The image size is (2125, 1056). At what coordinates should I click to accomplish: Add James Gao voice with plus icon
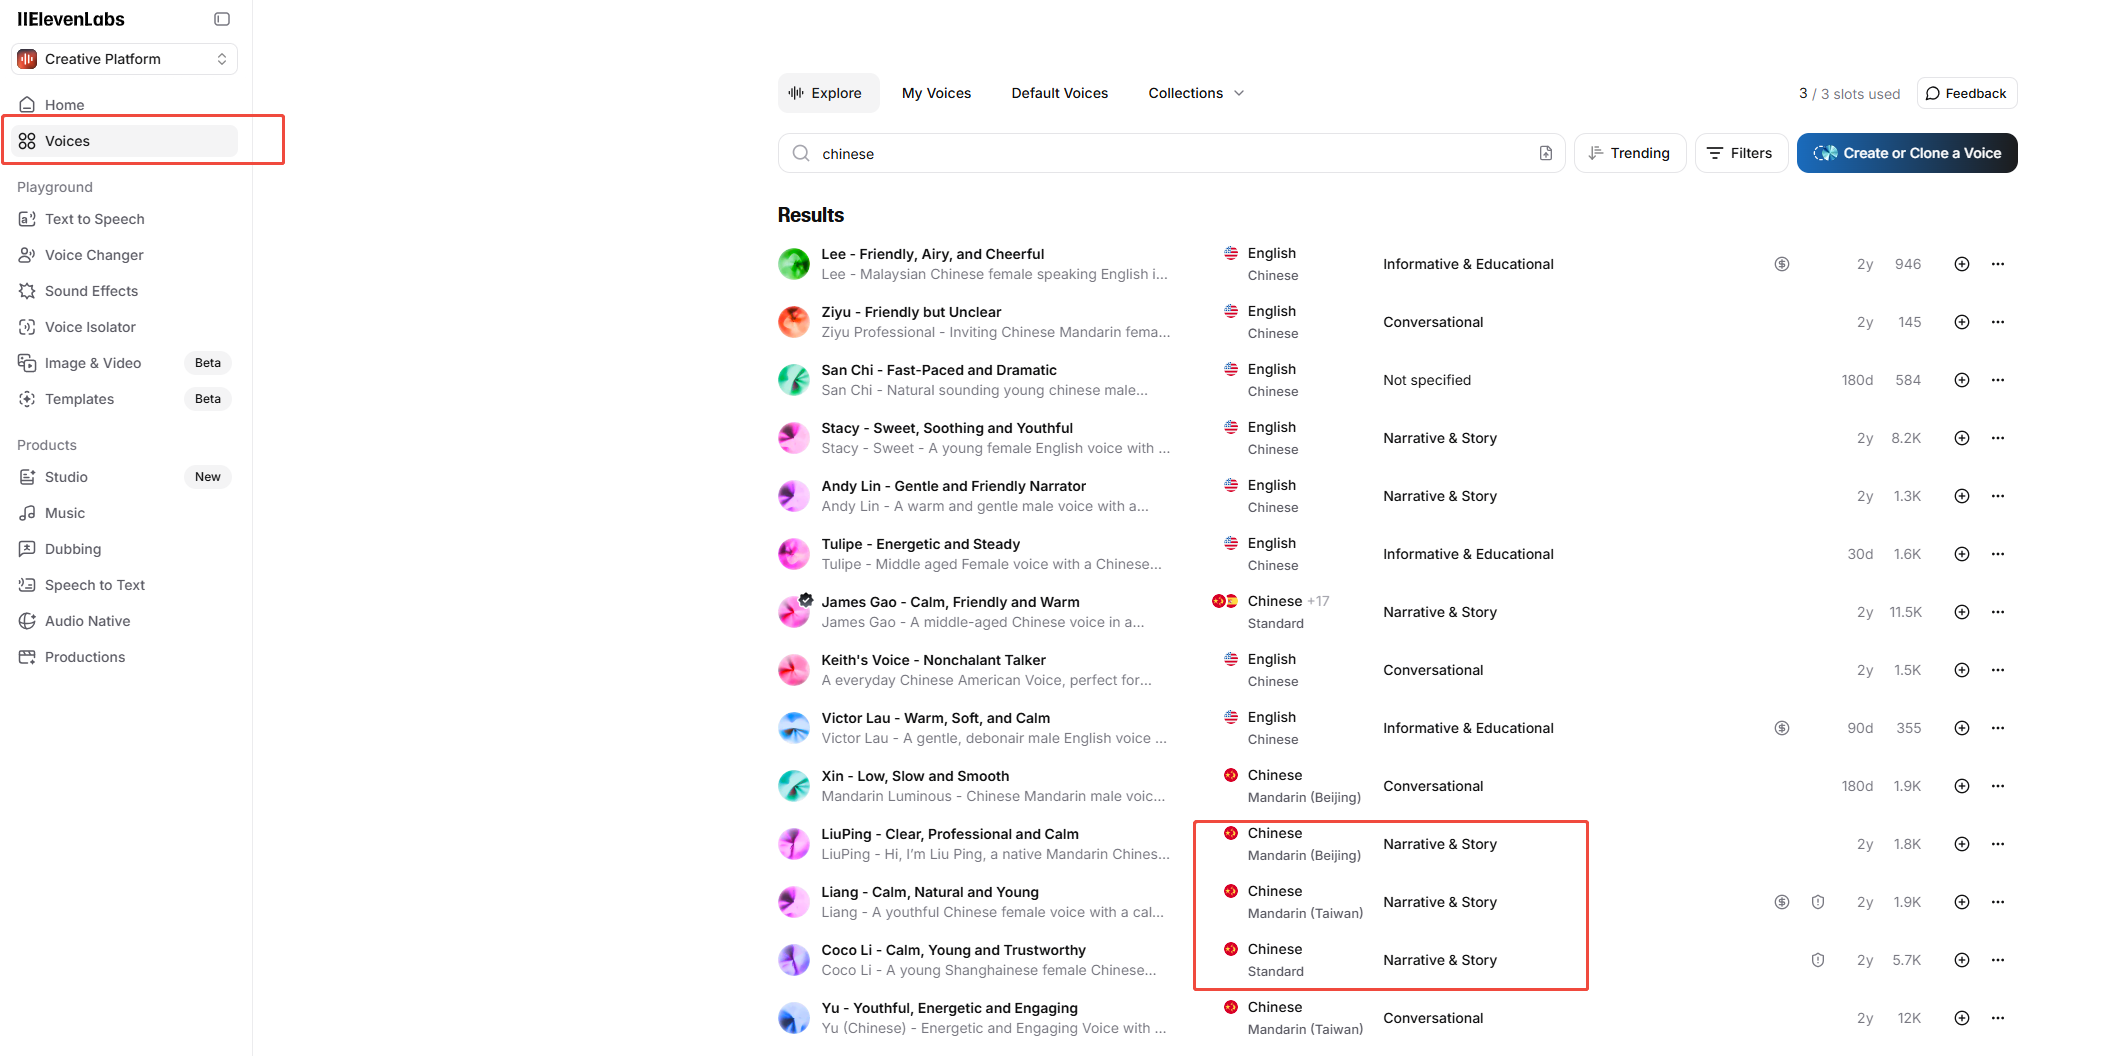pos(1961,612)
